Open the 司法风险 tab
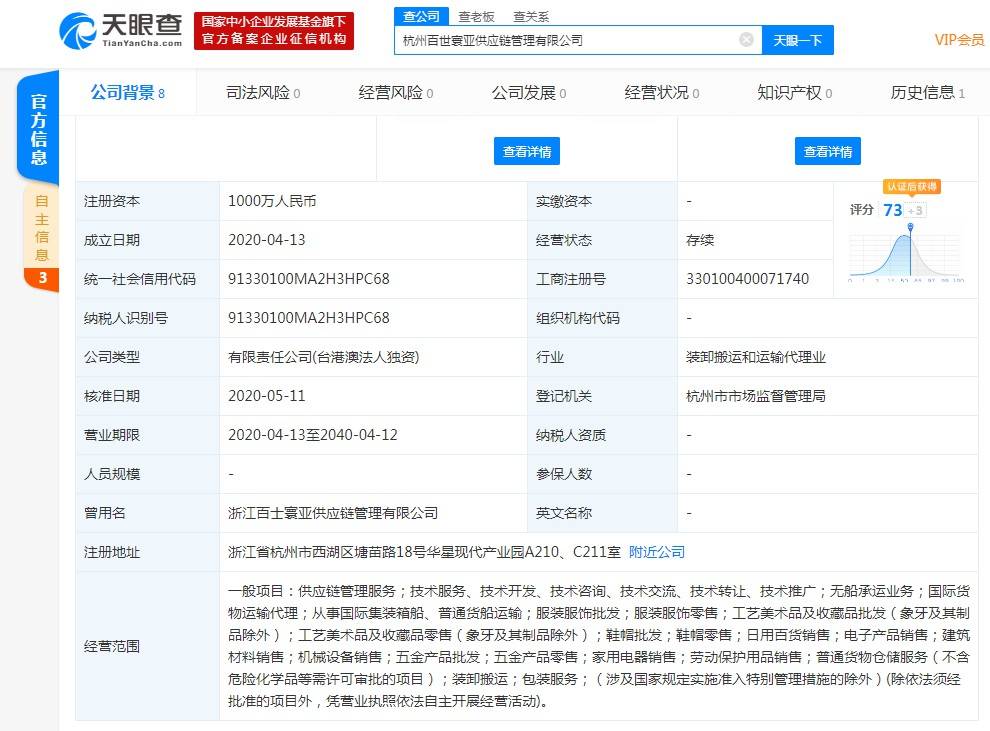Image resolution: width=990 pixels, height=731 pixels. tap(263, 93)
